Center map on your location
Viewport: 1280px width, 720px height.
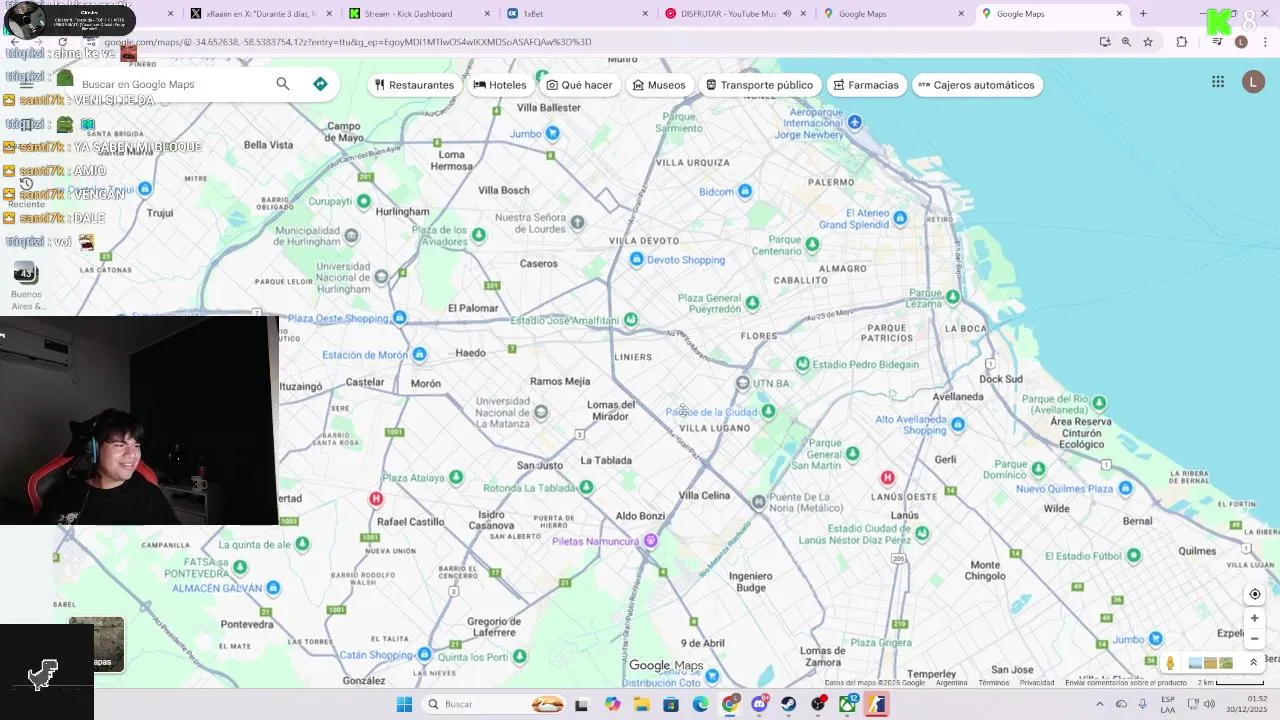pyautogui.click(x=1255, y=594)
